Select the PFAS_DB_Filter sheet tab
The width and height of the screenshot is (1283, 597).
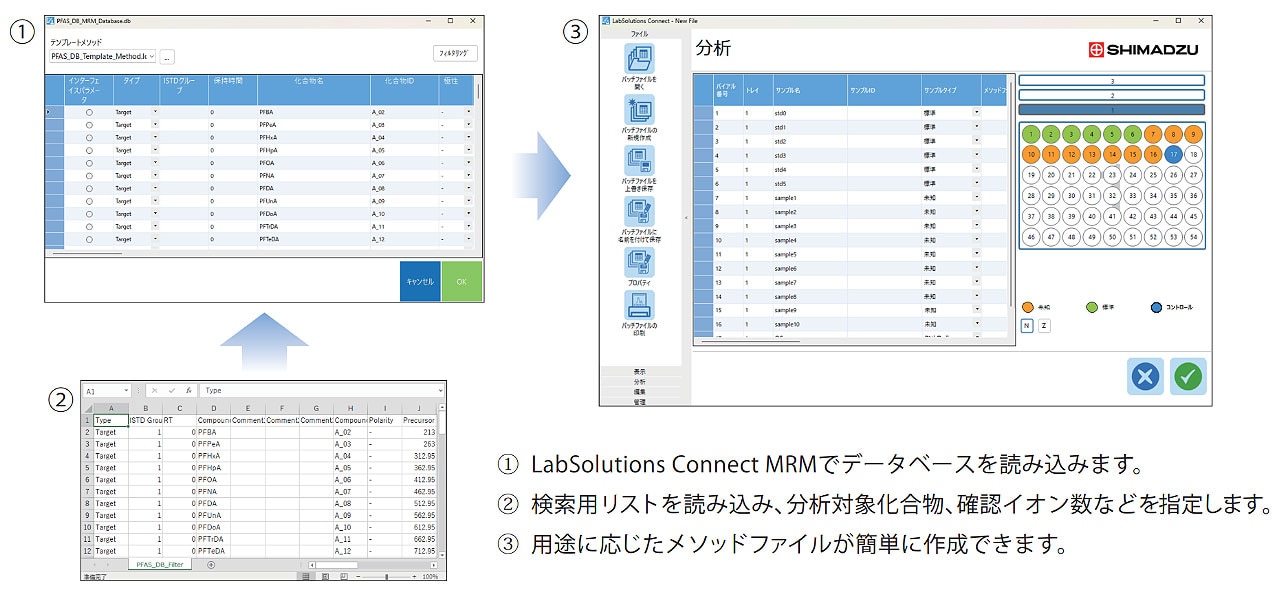coord(161,565)
